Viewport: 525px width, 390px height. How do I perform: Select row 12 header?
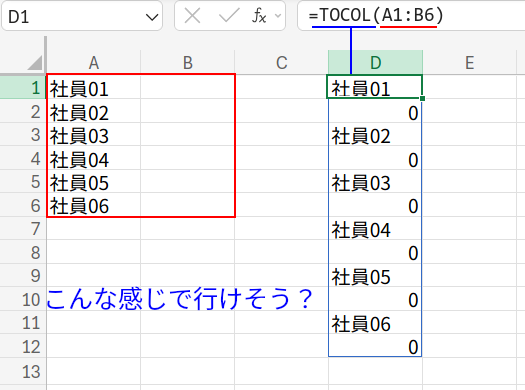pyautogui.click(x=23, y=346)
